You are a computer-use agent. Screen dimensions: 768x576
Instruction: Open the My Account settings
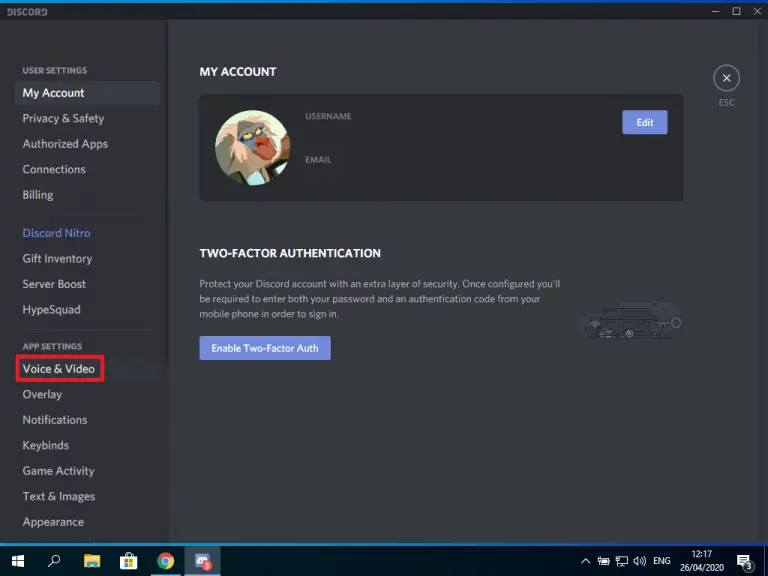click(87, 93)
